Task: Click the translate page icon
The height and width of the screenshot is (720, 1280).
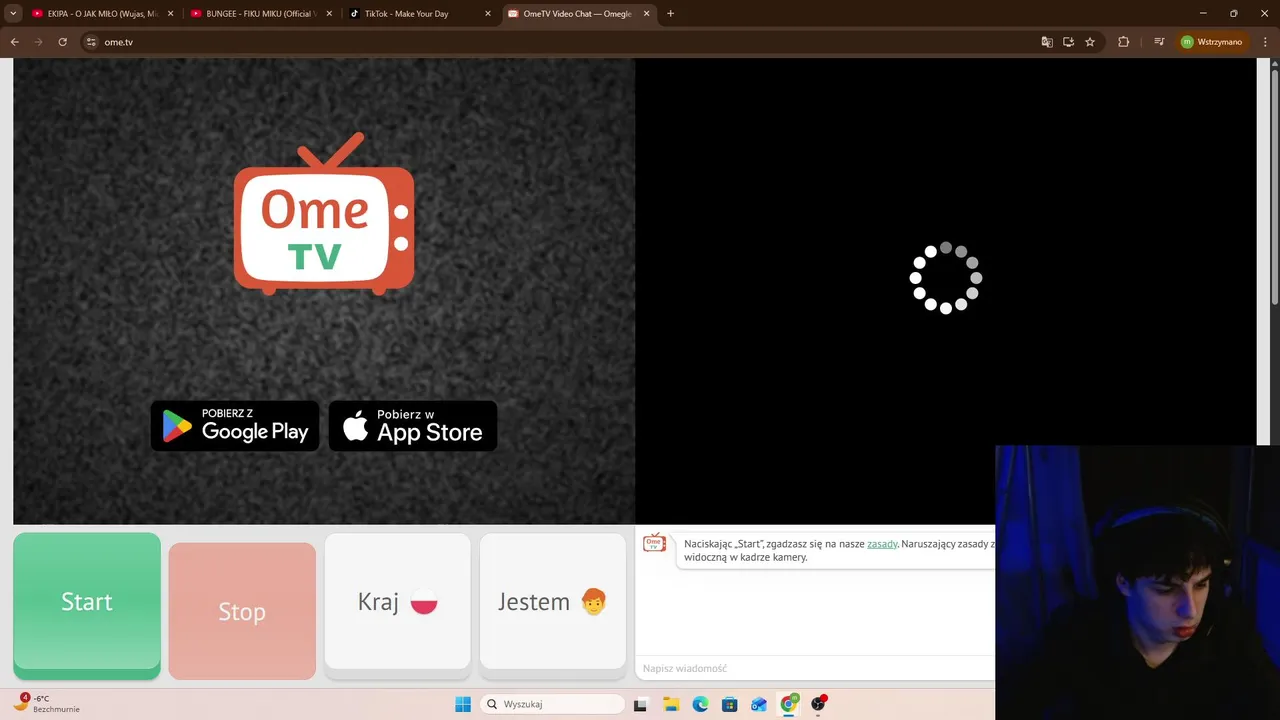Action: pyautogui.click(x=1047, y=42)
